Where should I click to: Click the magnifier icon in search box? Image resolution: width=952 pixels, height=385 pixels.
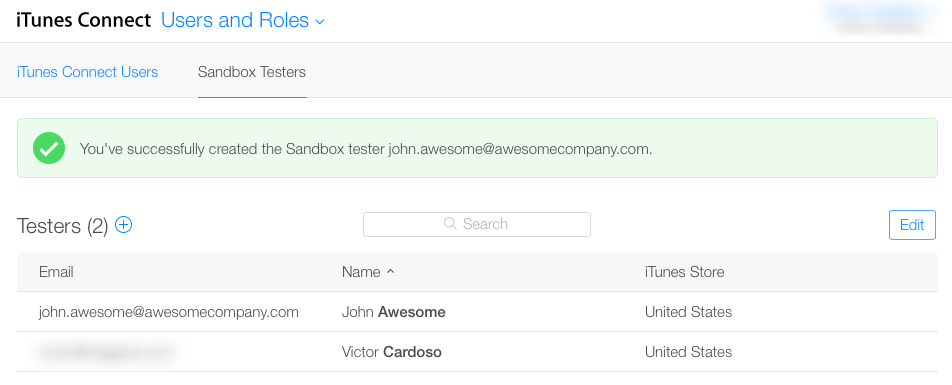coord(450,223)
